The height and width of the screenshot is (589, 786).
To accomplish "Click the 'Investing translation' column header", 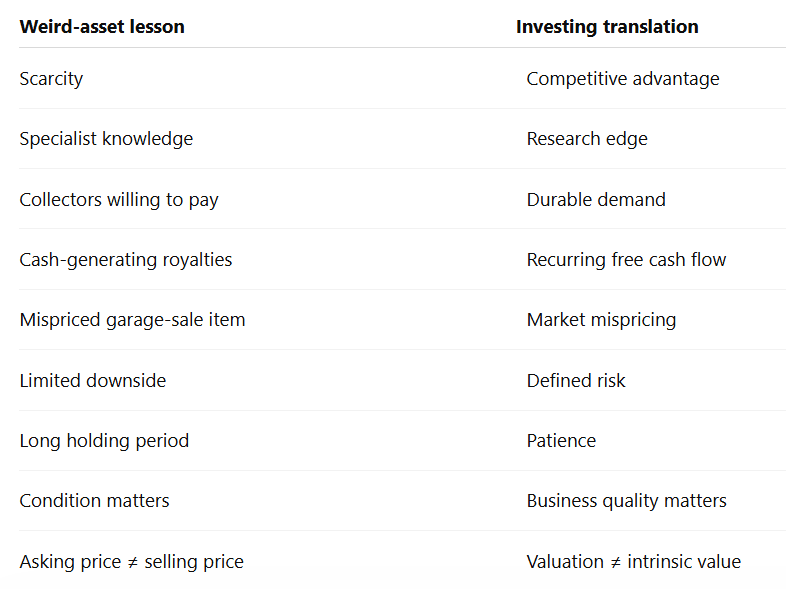I will 607,27.
